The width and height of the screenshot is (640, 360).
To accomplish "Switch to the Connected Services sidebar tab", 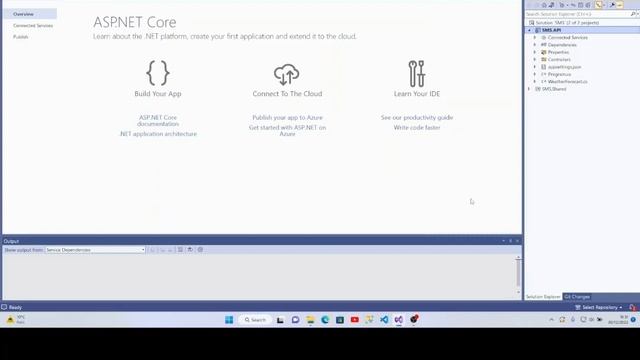I will [33, 25].
